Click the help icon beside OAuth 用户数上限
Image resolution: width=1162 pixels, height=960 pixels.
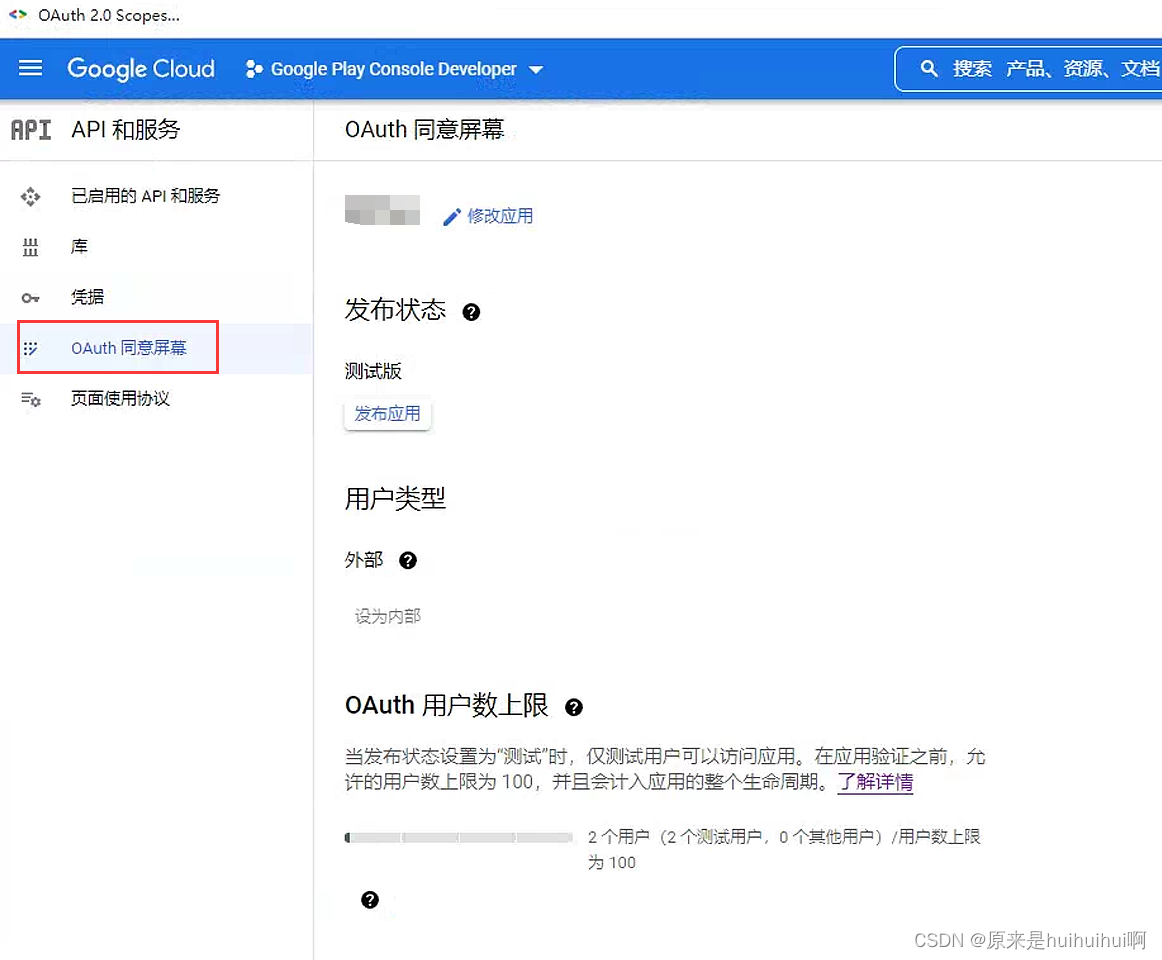tap(575, 707)
